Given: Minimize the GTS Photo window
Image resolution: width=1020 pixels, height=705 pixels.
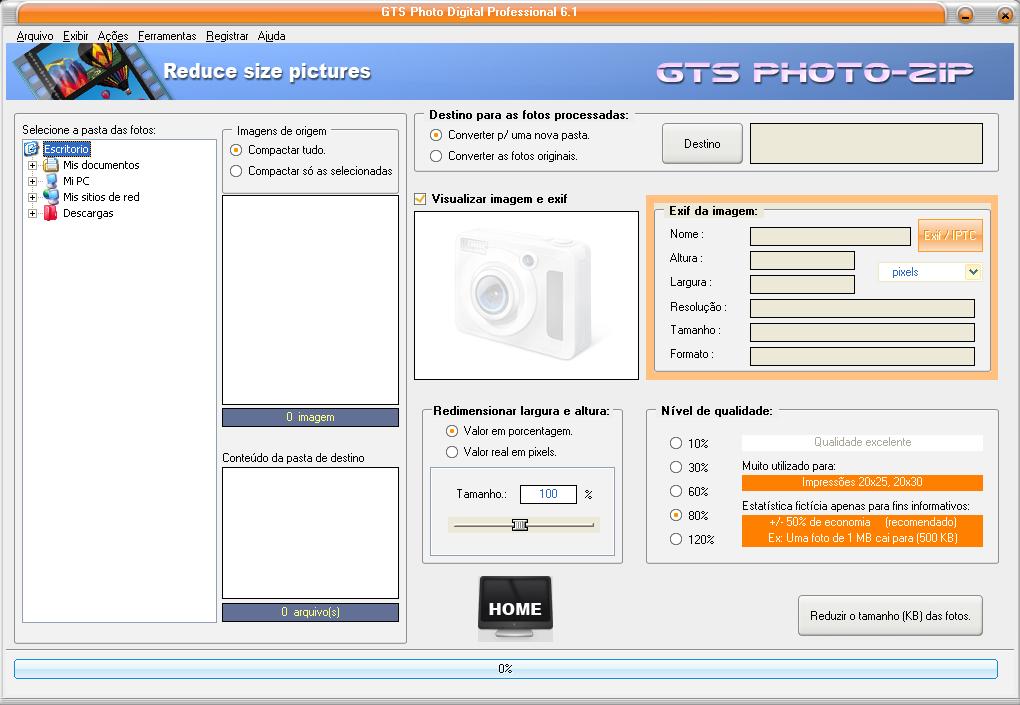Looking at the screenshot, I should click(x=965, y=14).
